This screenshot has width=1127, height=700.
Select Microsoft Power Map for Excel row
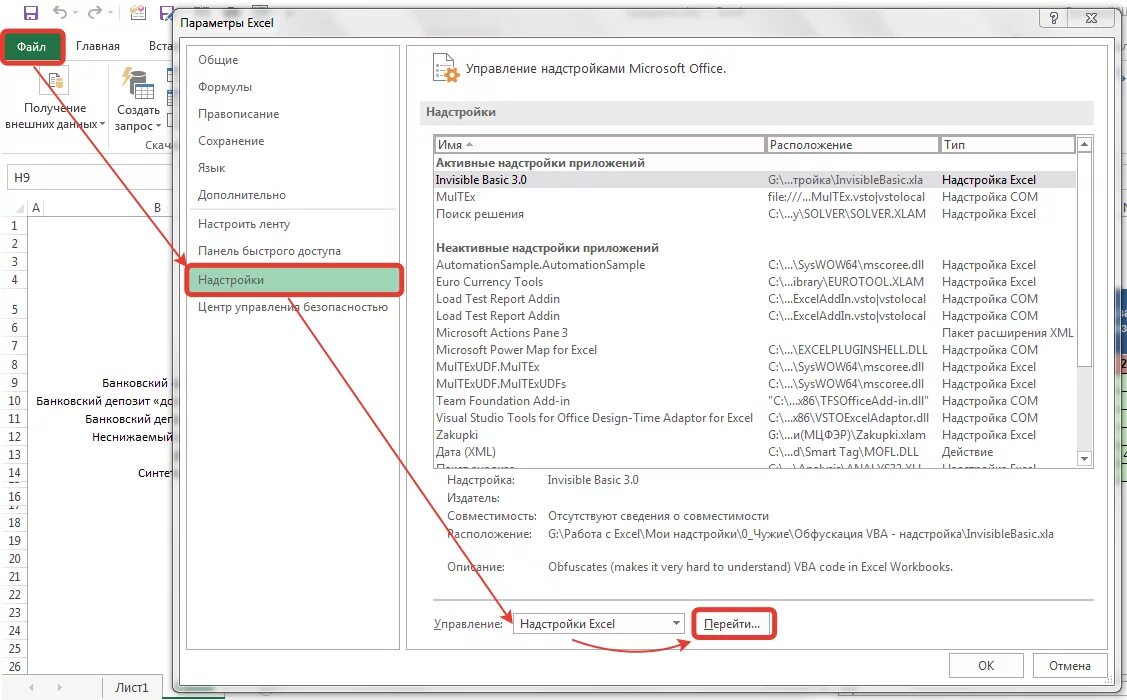click(755, 350)
